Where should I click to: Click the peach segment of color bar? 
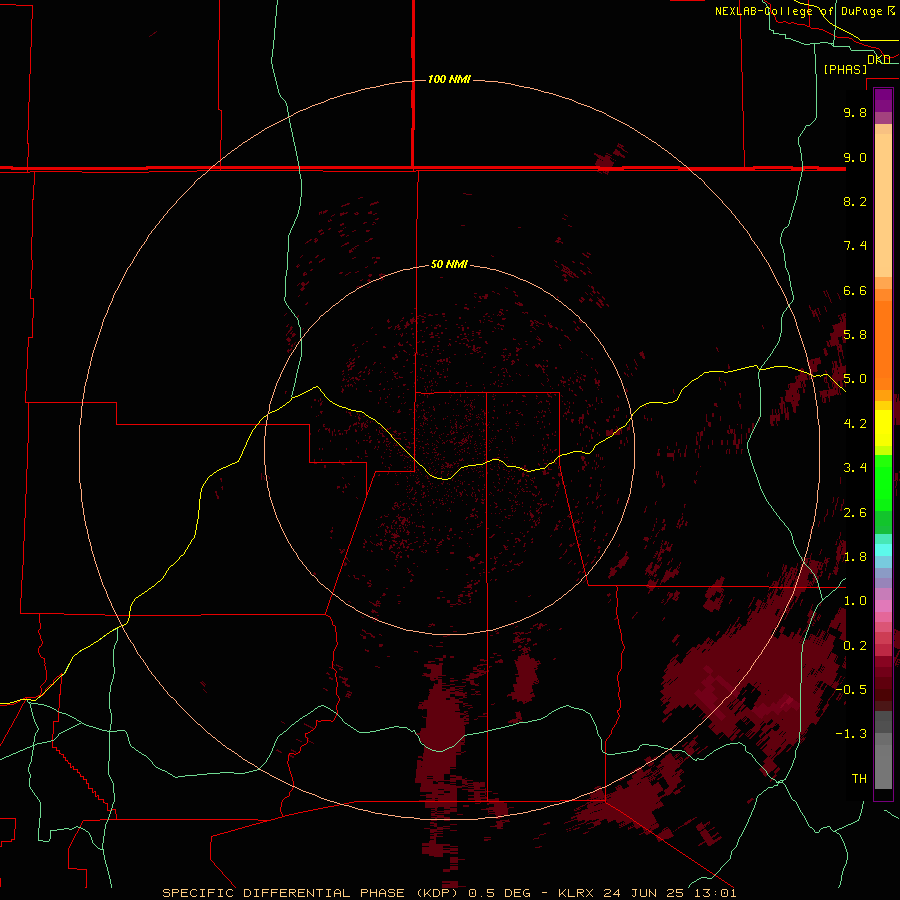tap(883, 201)
